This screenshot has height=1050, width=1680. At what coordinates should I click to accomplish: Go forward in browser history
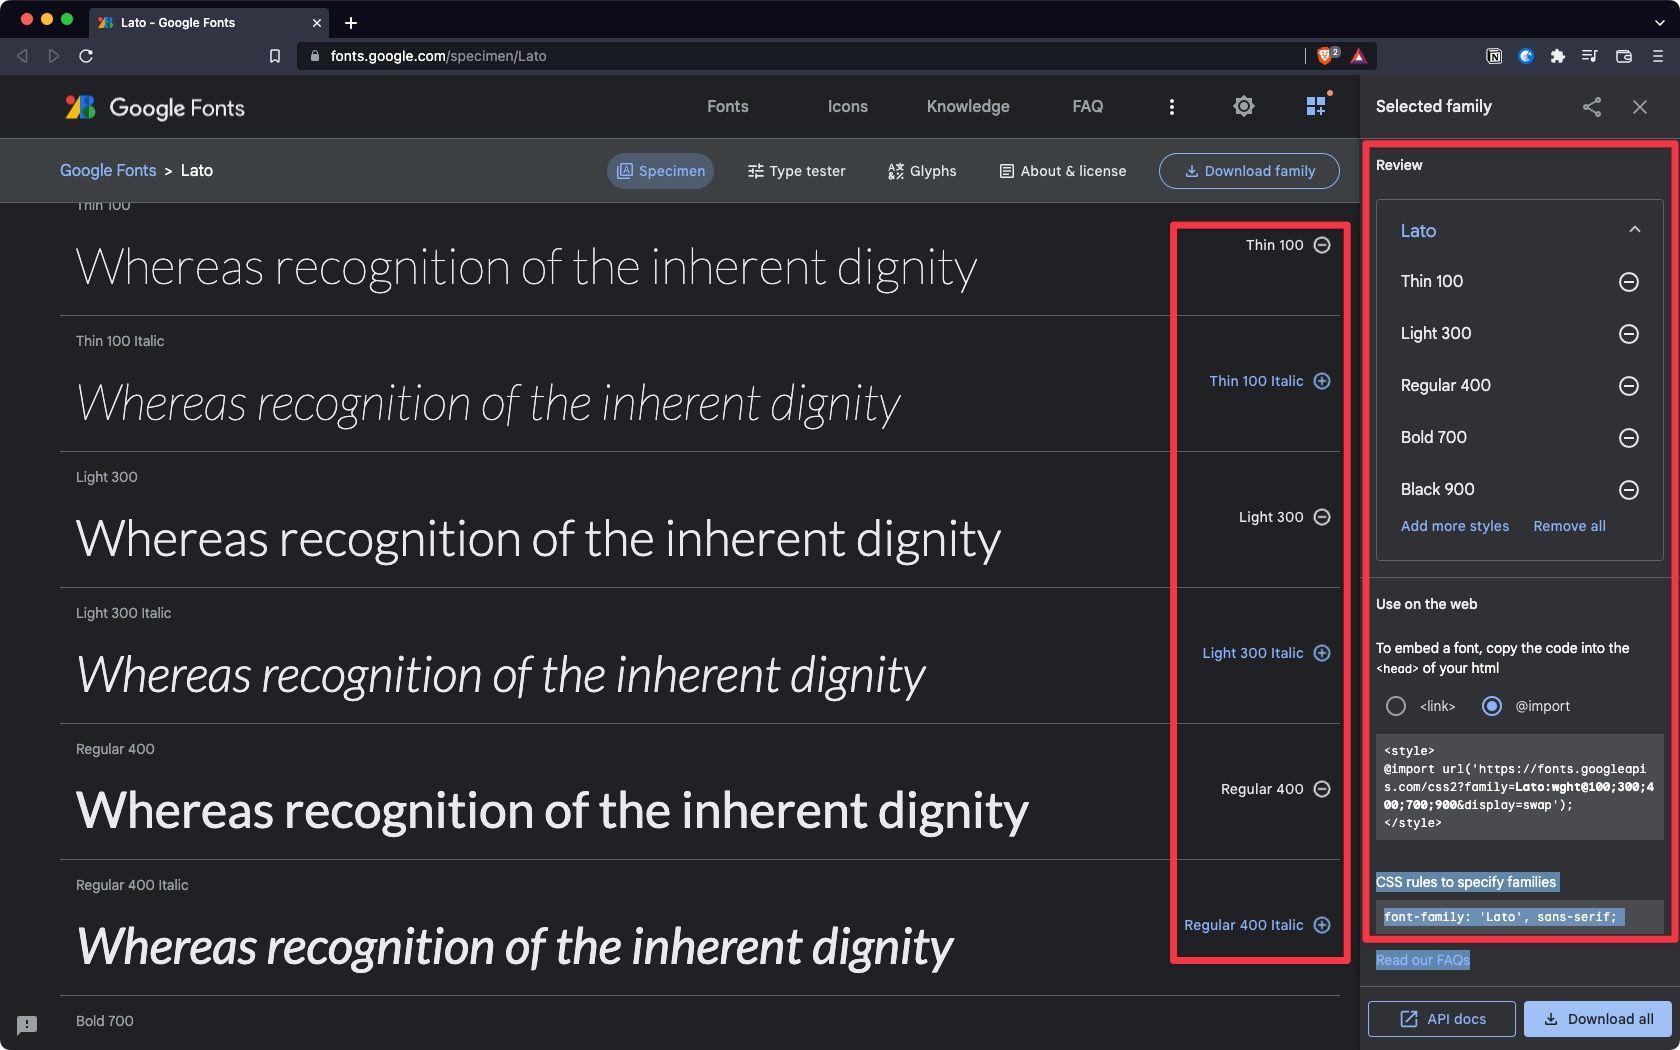coord(54,56)
